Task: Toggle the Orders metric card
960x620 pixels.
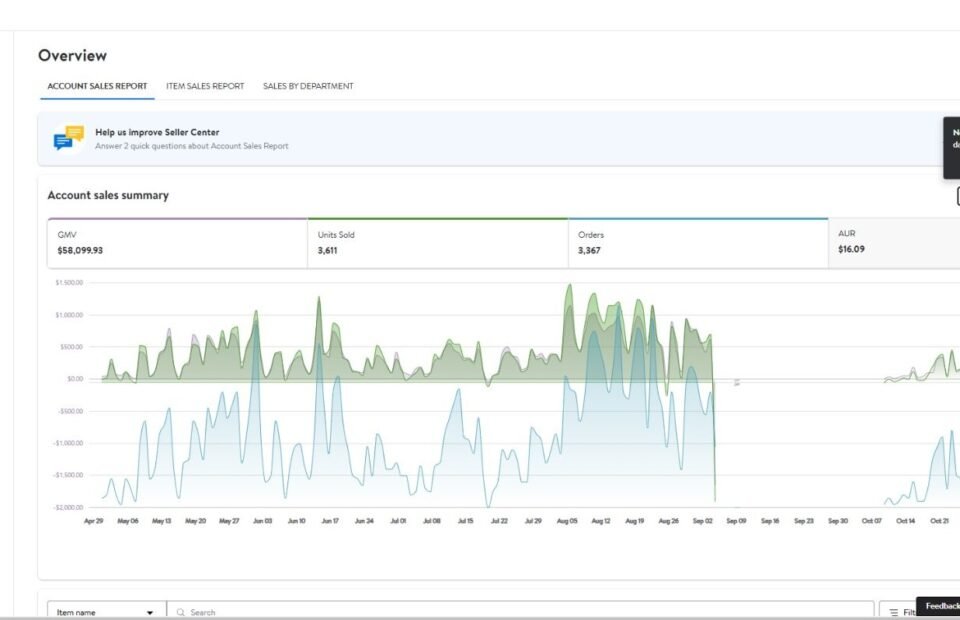Action: coord(698,243)
